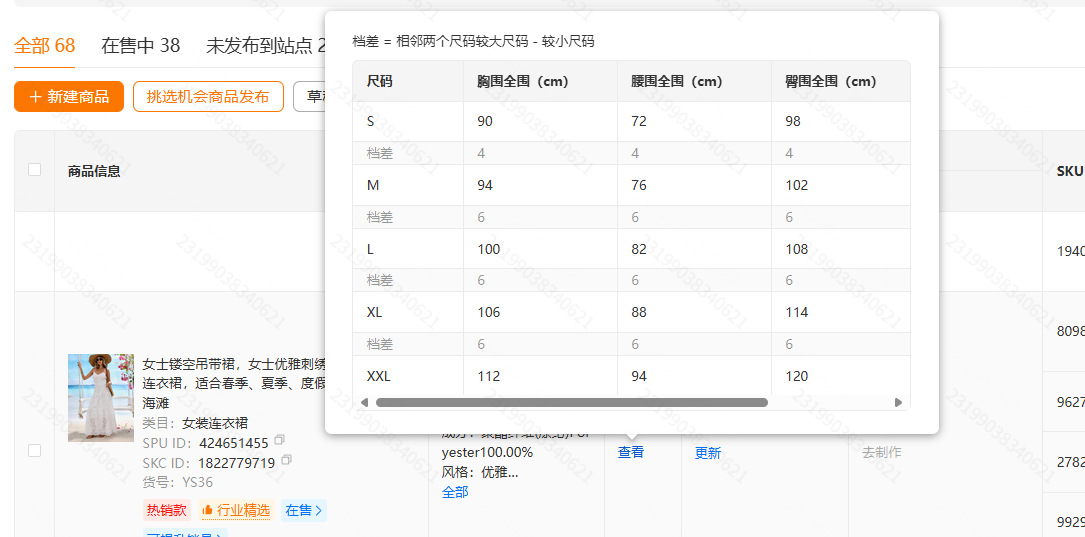Click the plus icon on 新建商品

pos(36,97)
